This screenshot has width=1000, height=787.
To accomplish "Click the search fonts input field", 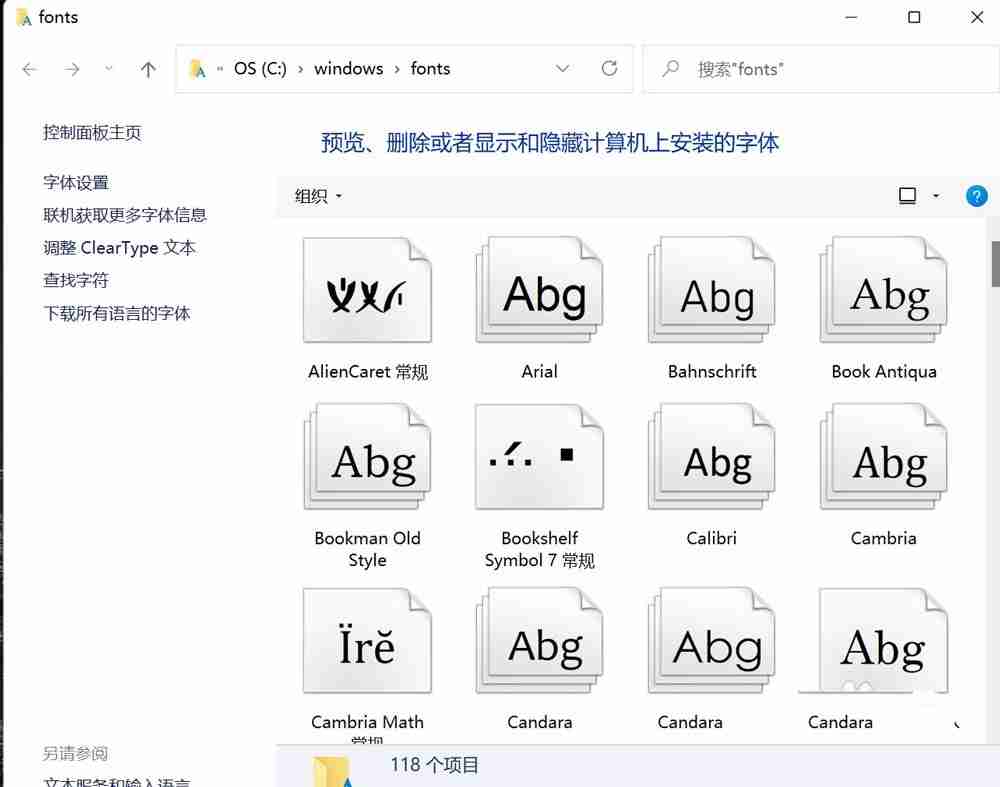I will pos(800,68).
